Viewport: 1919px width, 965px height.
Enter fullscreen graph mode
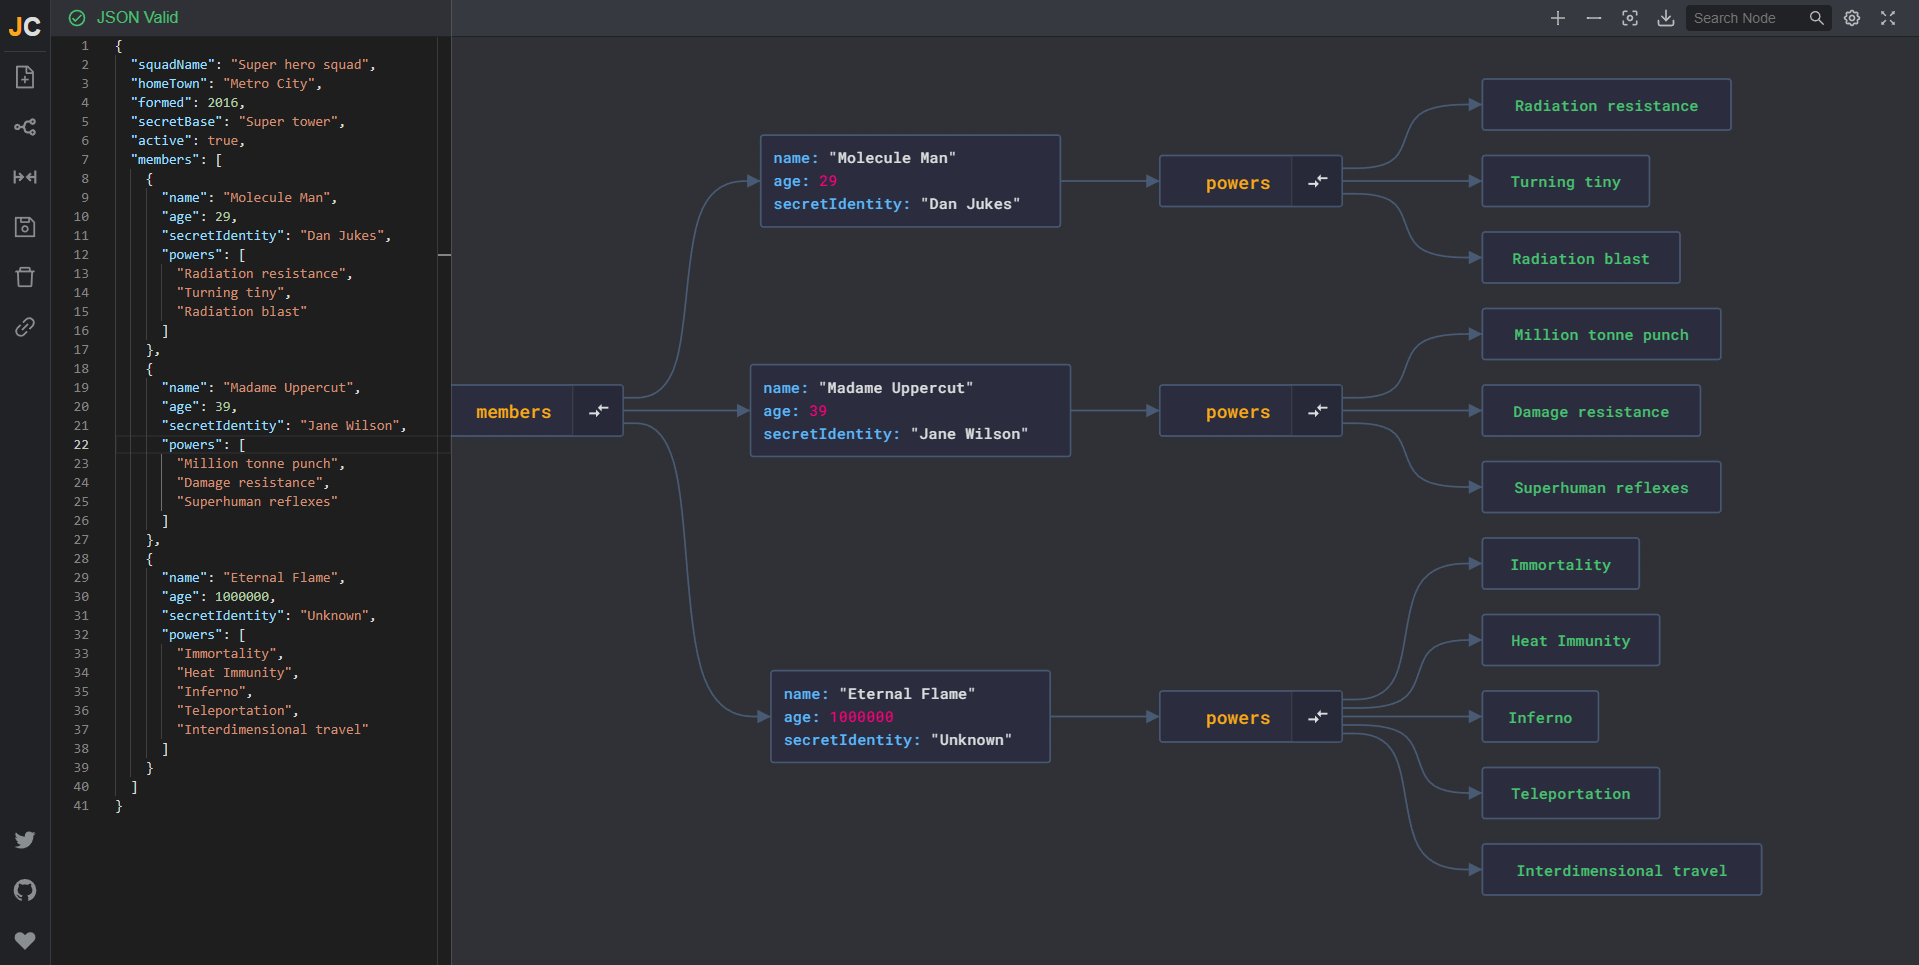click(1888, 18)
